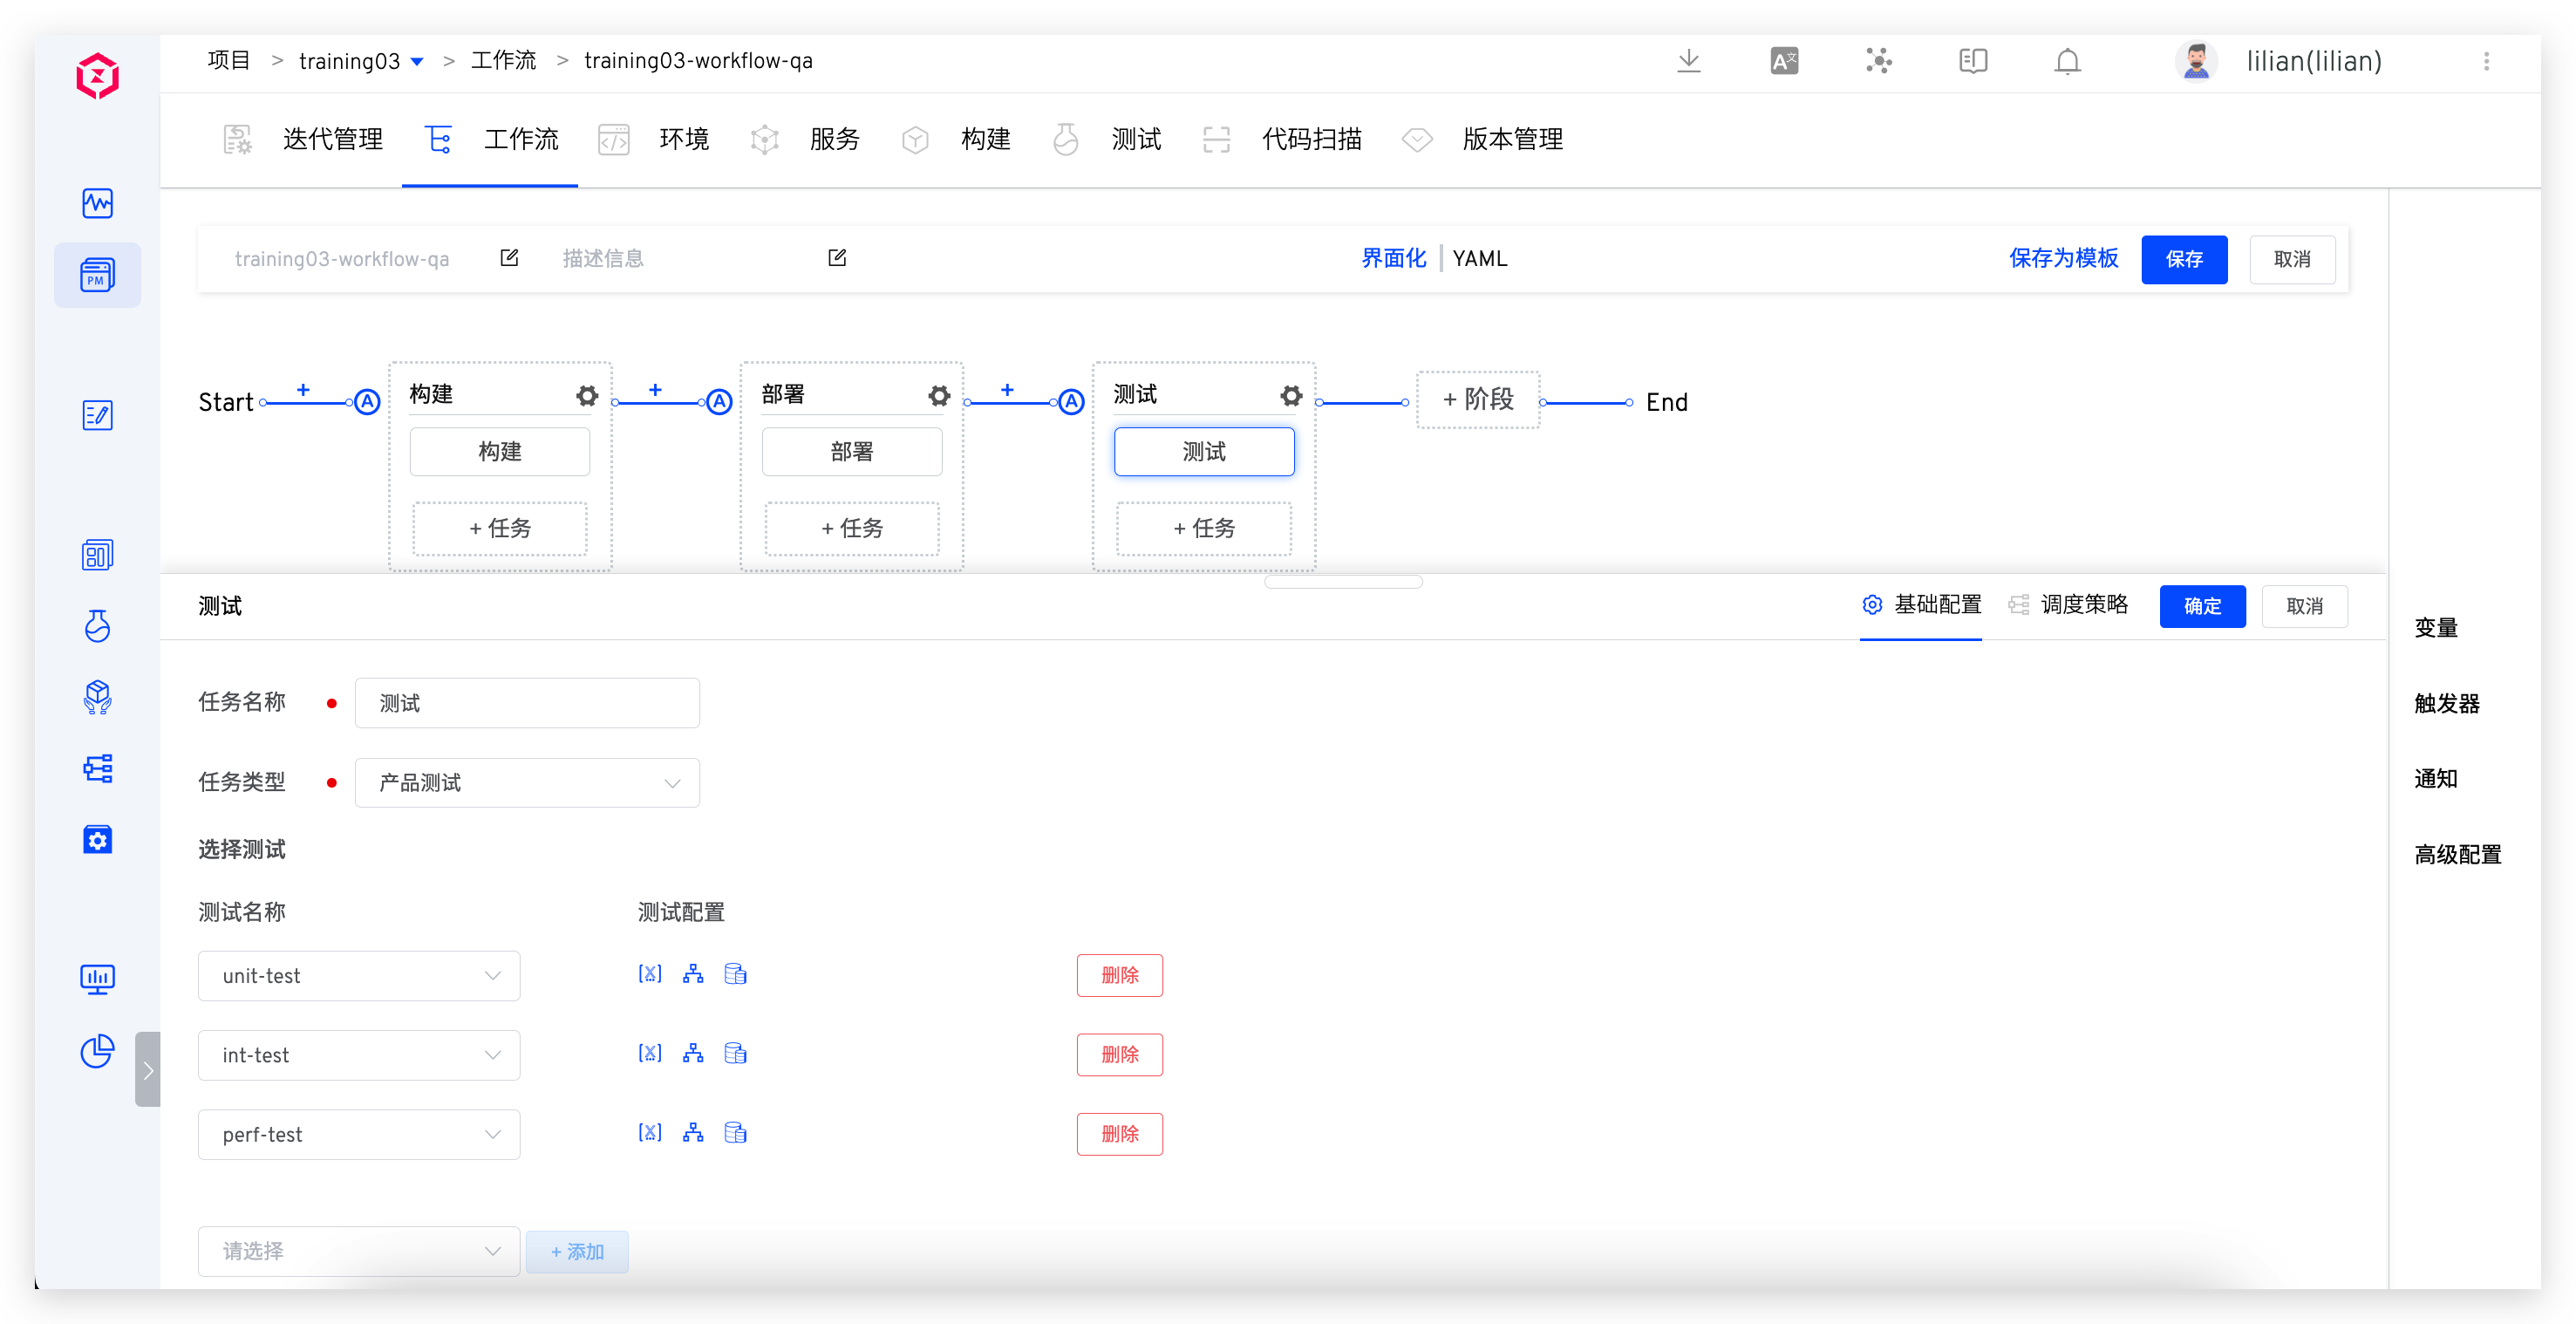Delete the int-test row
This screenshot has height=1324, width=2576.
1119,1054
